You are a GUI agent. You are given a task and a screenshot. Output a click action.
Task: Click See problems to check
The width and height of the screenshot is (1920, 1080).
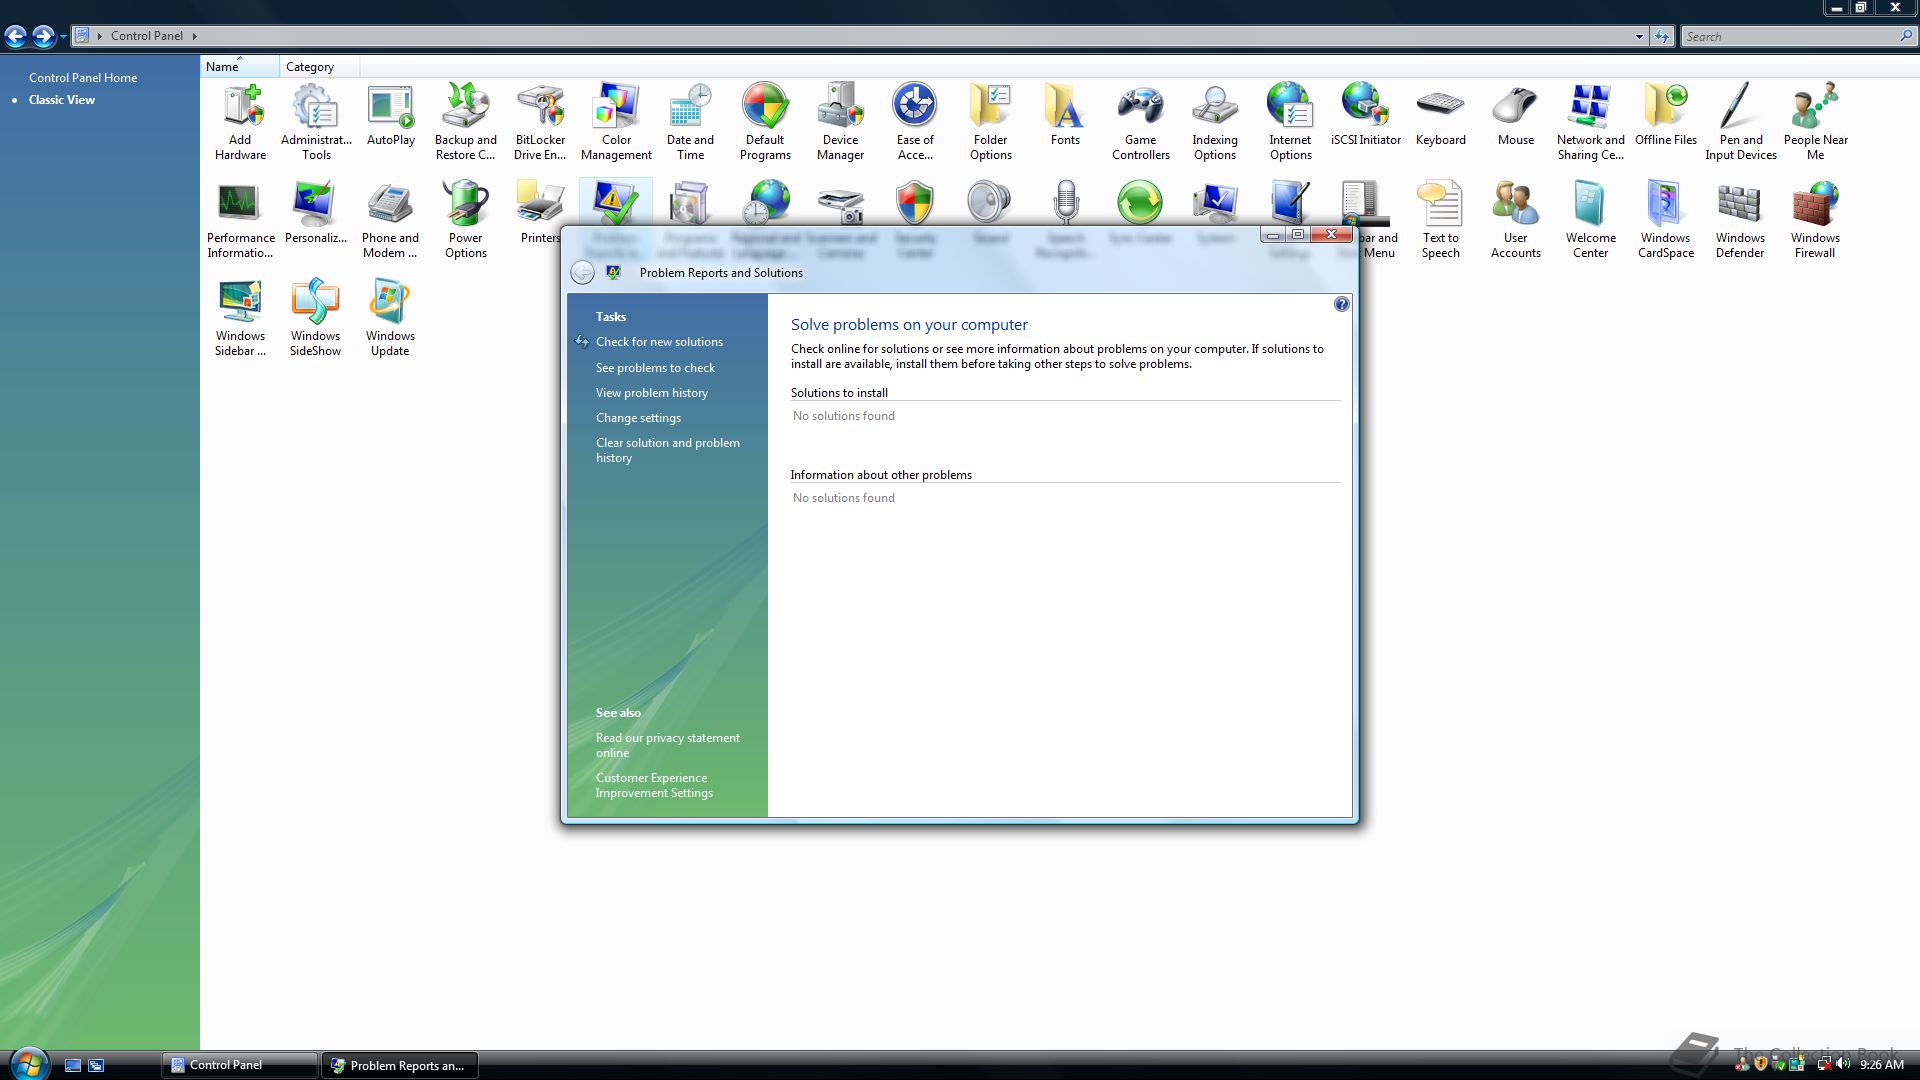[656, 368]
